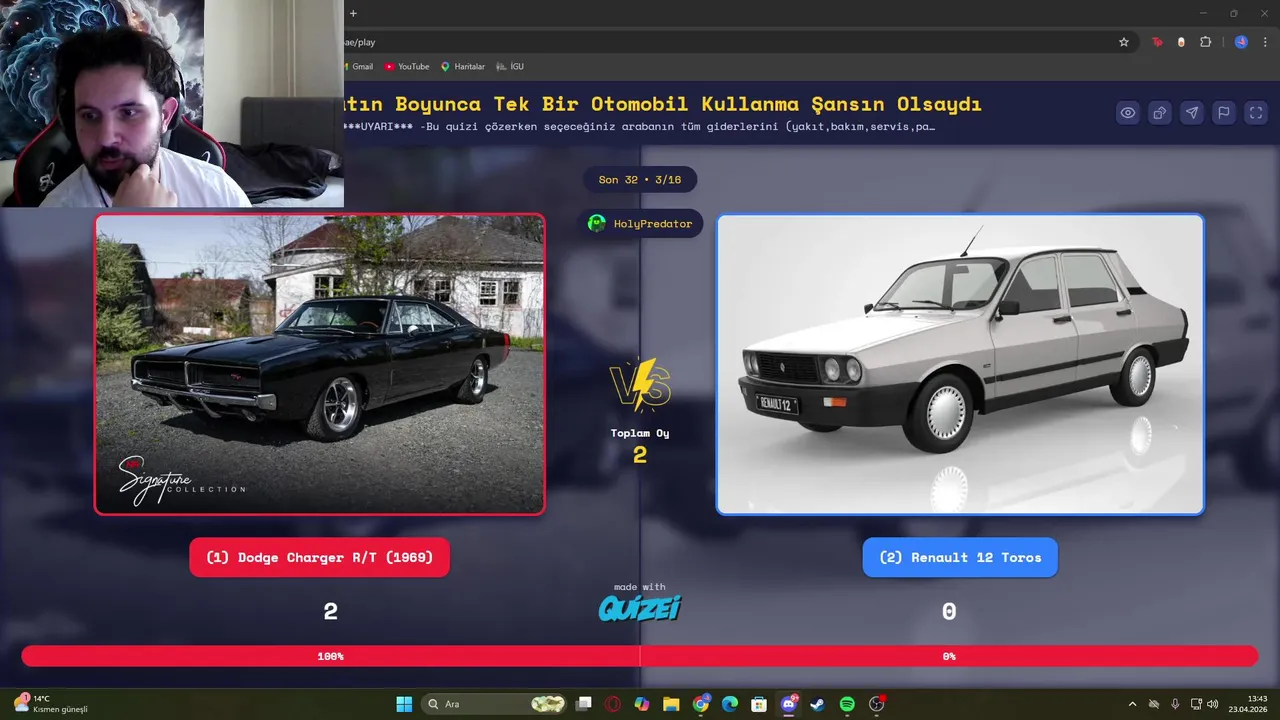
Task: Click the Toplam Oy total votes count
Action: click(x=640, y=455)
